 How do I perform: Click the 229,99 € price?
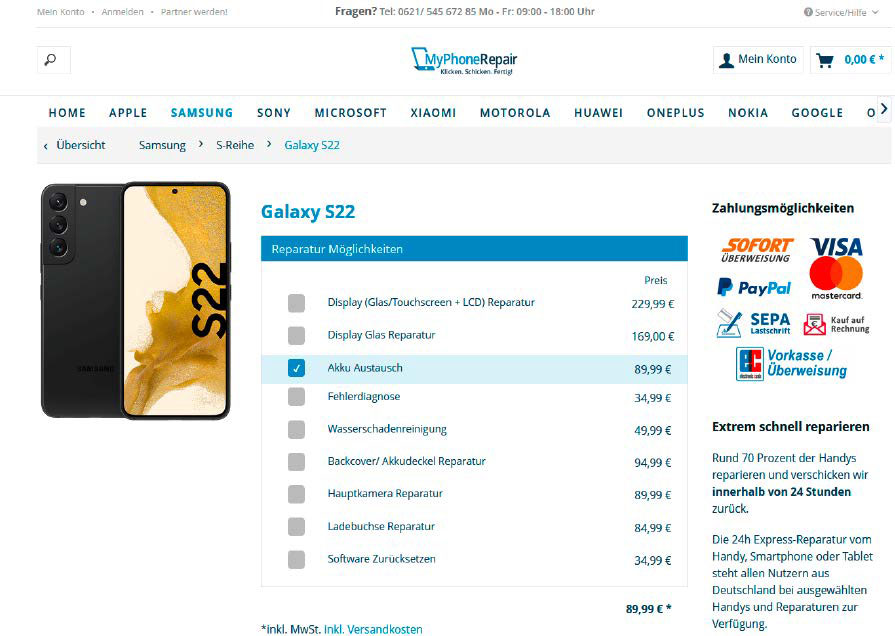click(x=652, y=304)
